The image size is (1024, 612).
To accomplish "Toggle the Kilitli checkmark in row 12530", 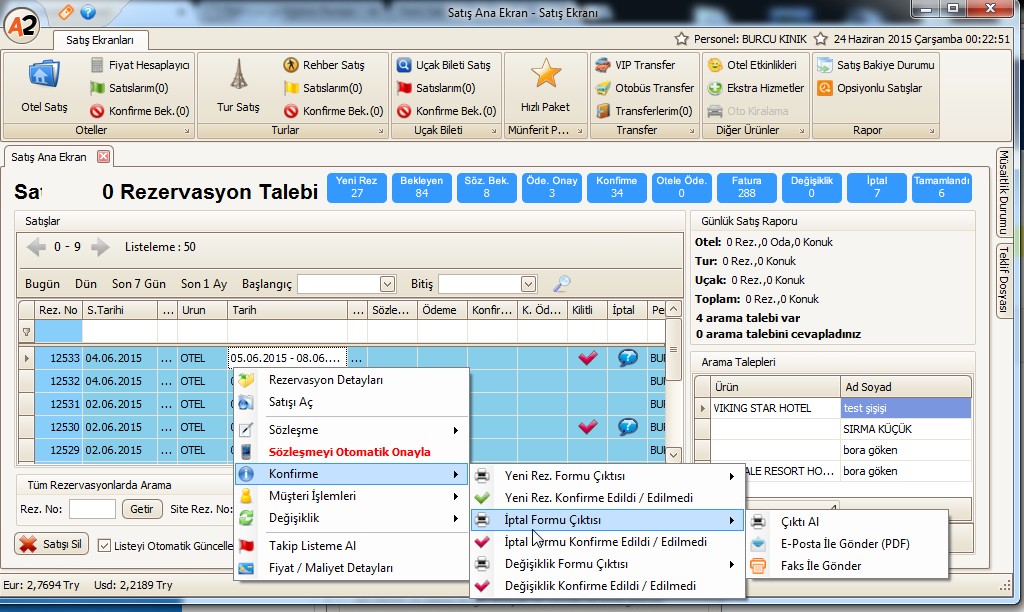I will [588, 427].
